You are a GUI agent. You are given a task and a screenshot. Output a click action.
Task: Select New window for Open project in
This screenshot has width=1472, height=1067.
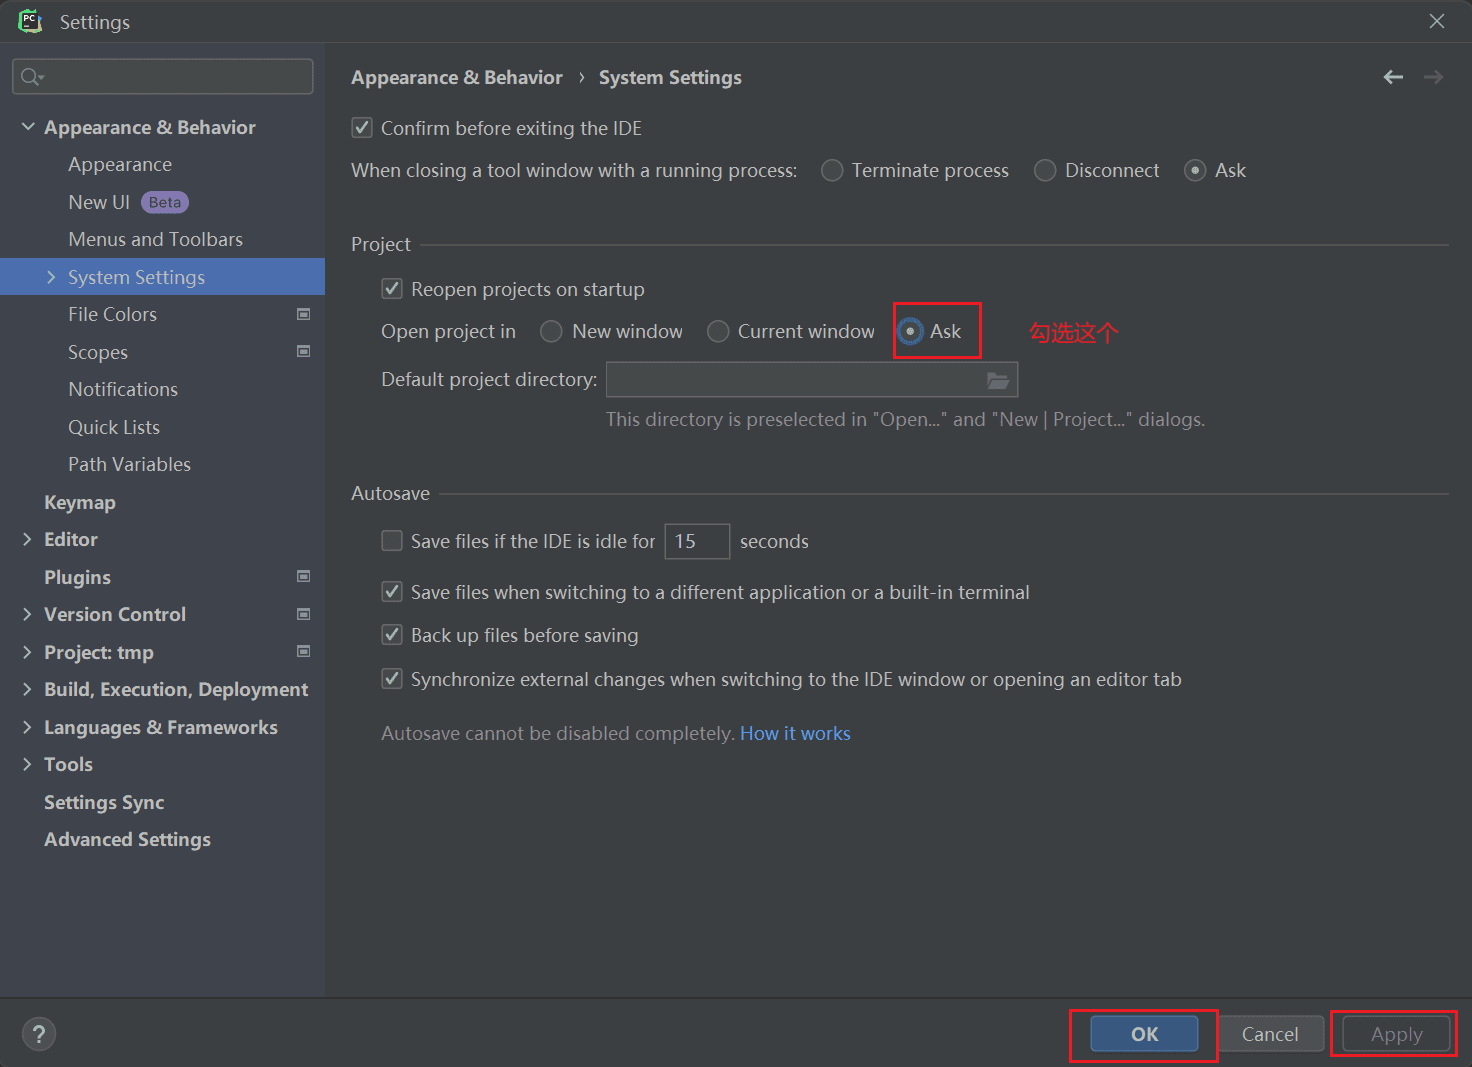(x=551, y=331)
